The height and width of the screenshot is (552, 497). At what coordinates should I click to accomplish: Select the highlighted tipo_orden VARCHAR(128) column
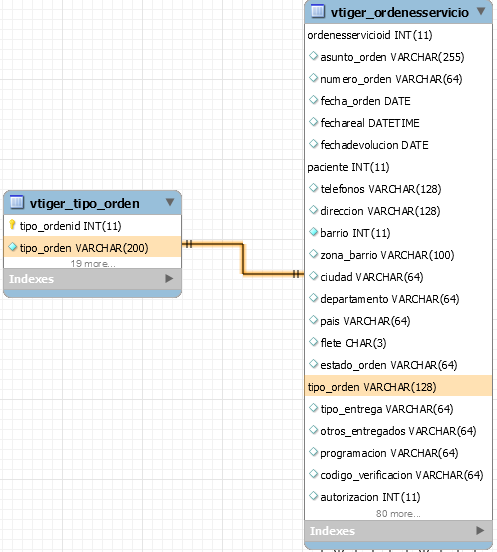pyautogui.click(x=398, y=387)
